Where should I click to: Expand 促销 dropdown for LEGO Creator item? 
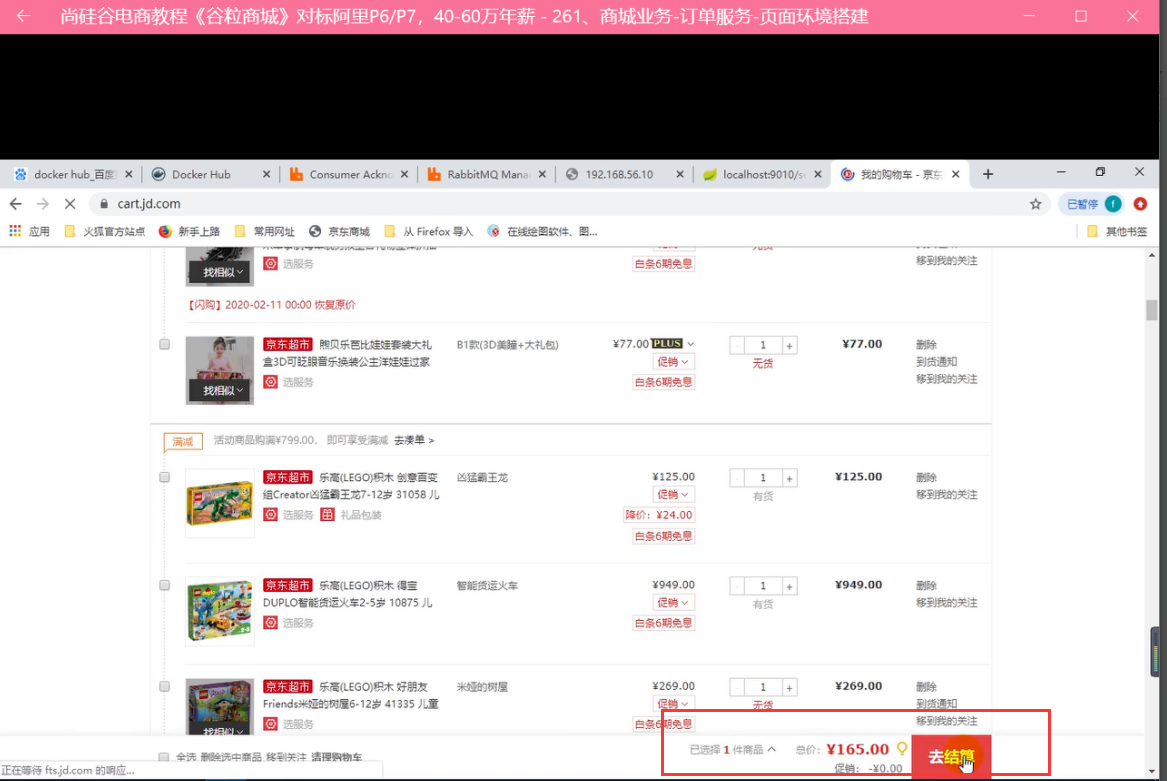pyautogui.click(x=673, y=494)
